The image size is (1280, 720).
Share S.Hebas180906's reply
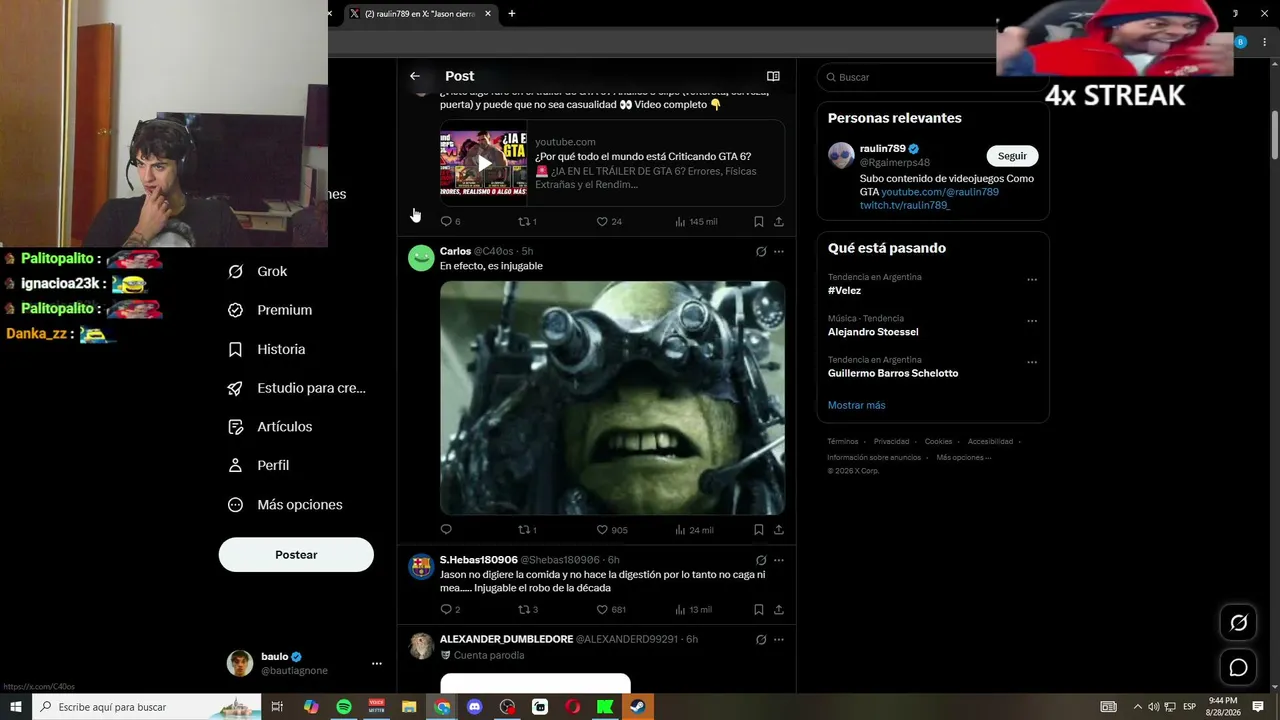778,609
